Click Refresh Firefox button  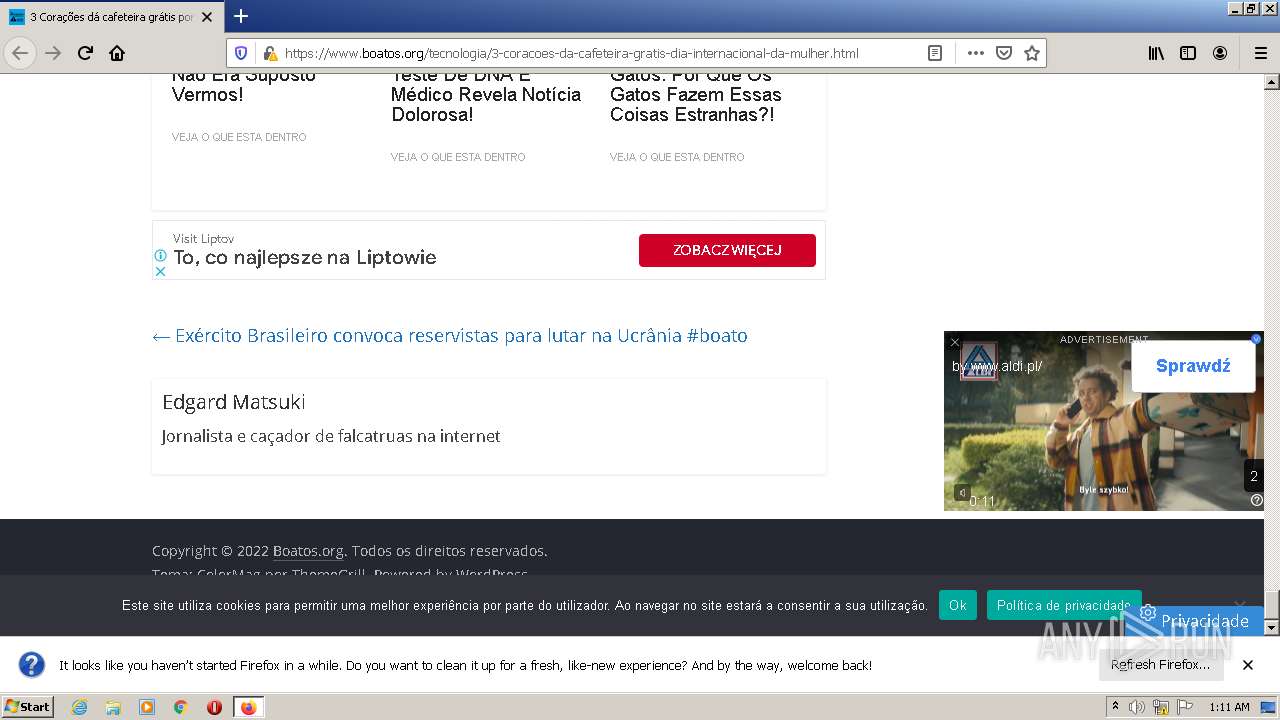(x=1160, y=664)
